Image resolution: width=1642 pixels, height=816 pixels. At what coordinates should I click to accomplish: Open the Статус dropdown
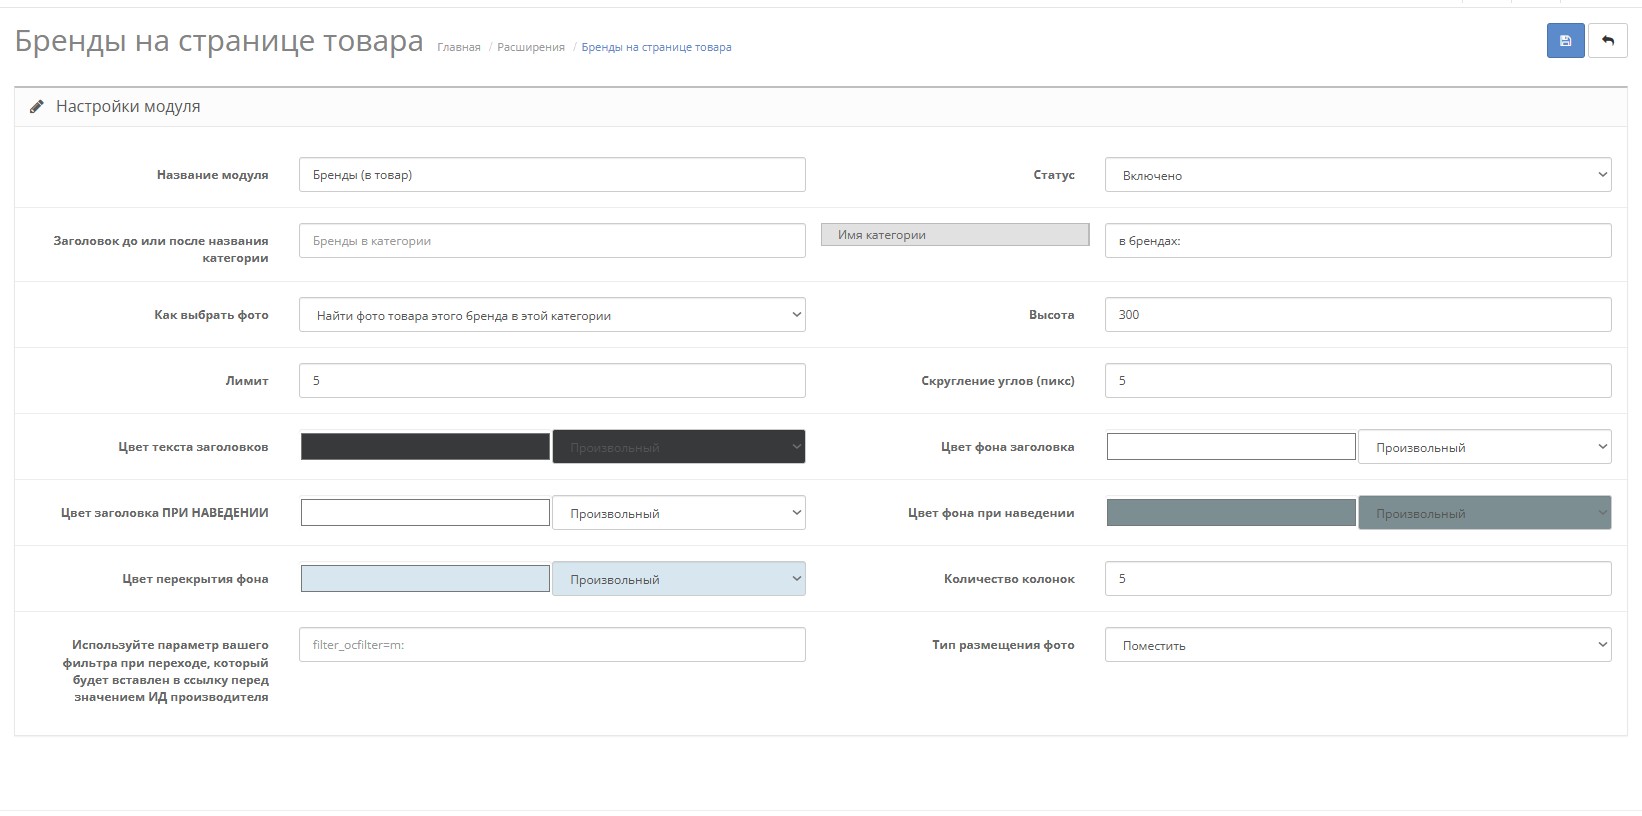click(1357, 175)
